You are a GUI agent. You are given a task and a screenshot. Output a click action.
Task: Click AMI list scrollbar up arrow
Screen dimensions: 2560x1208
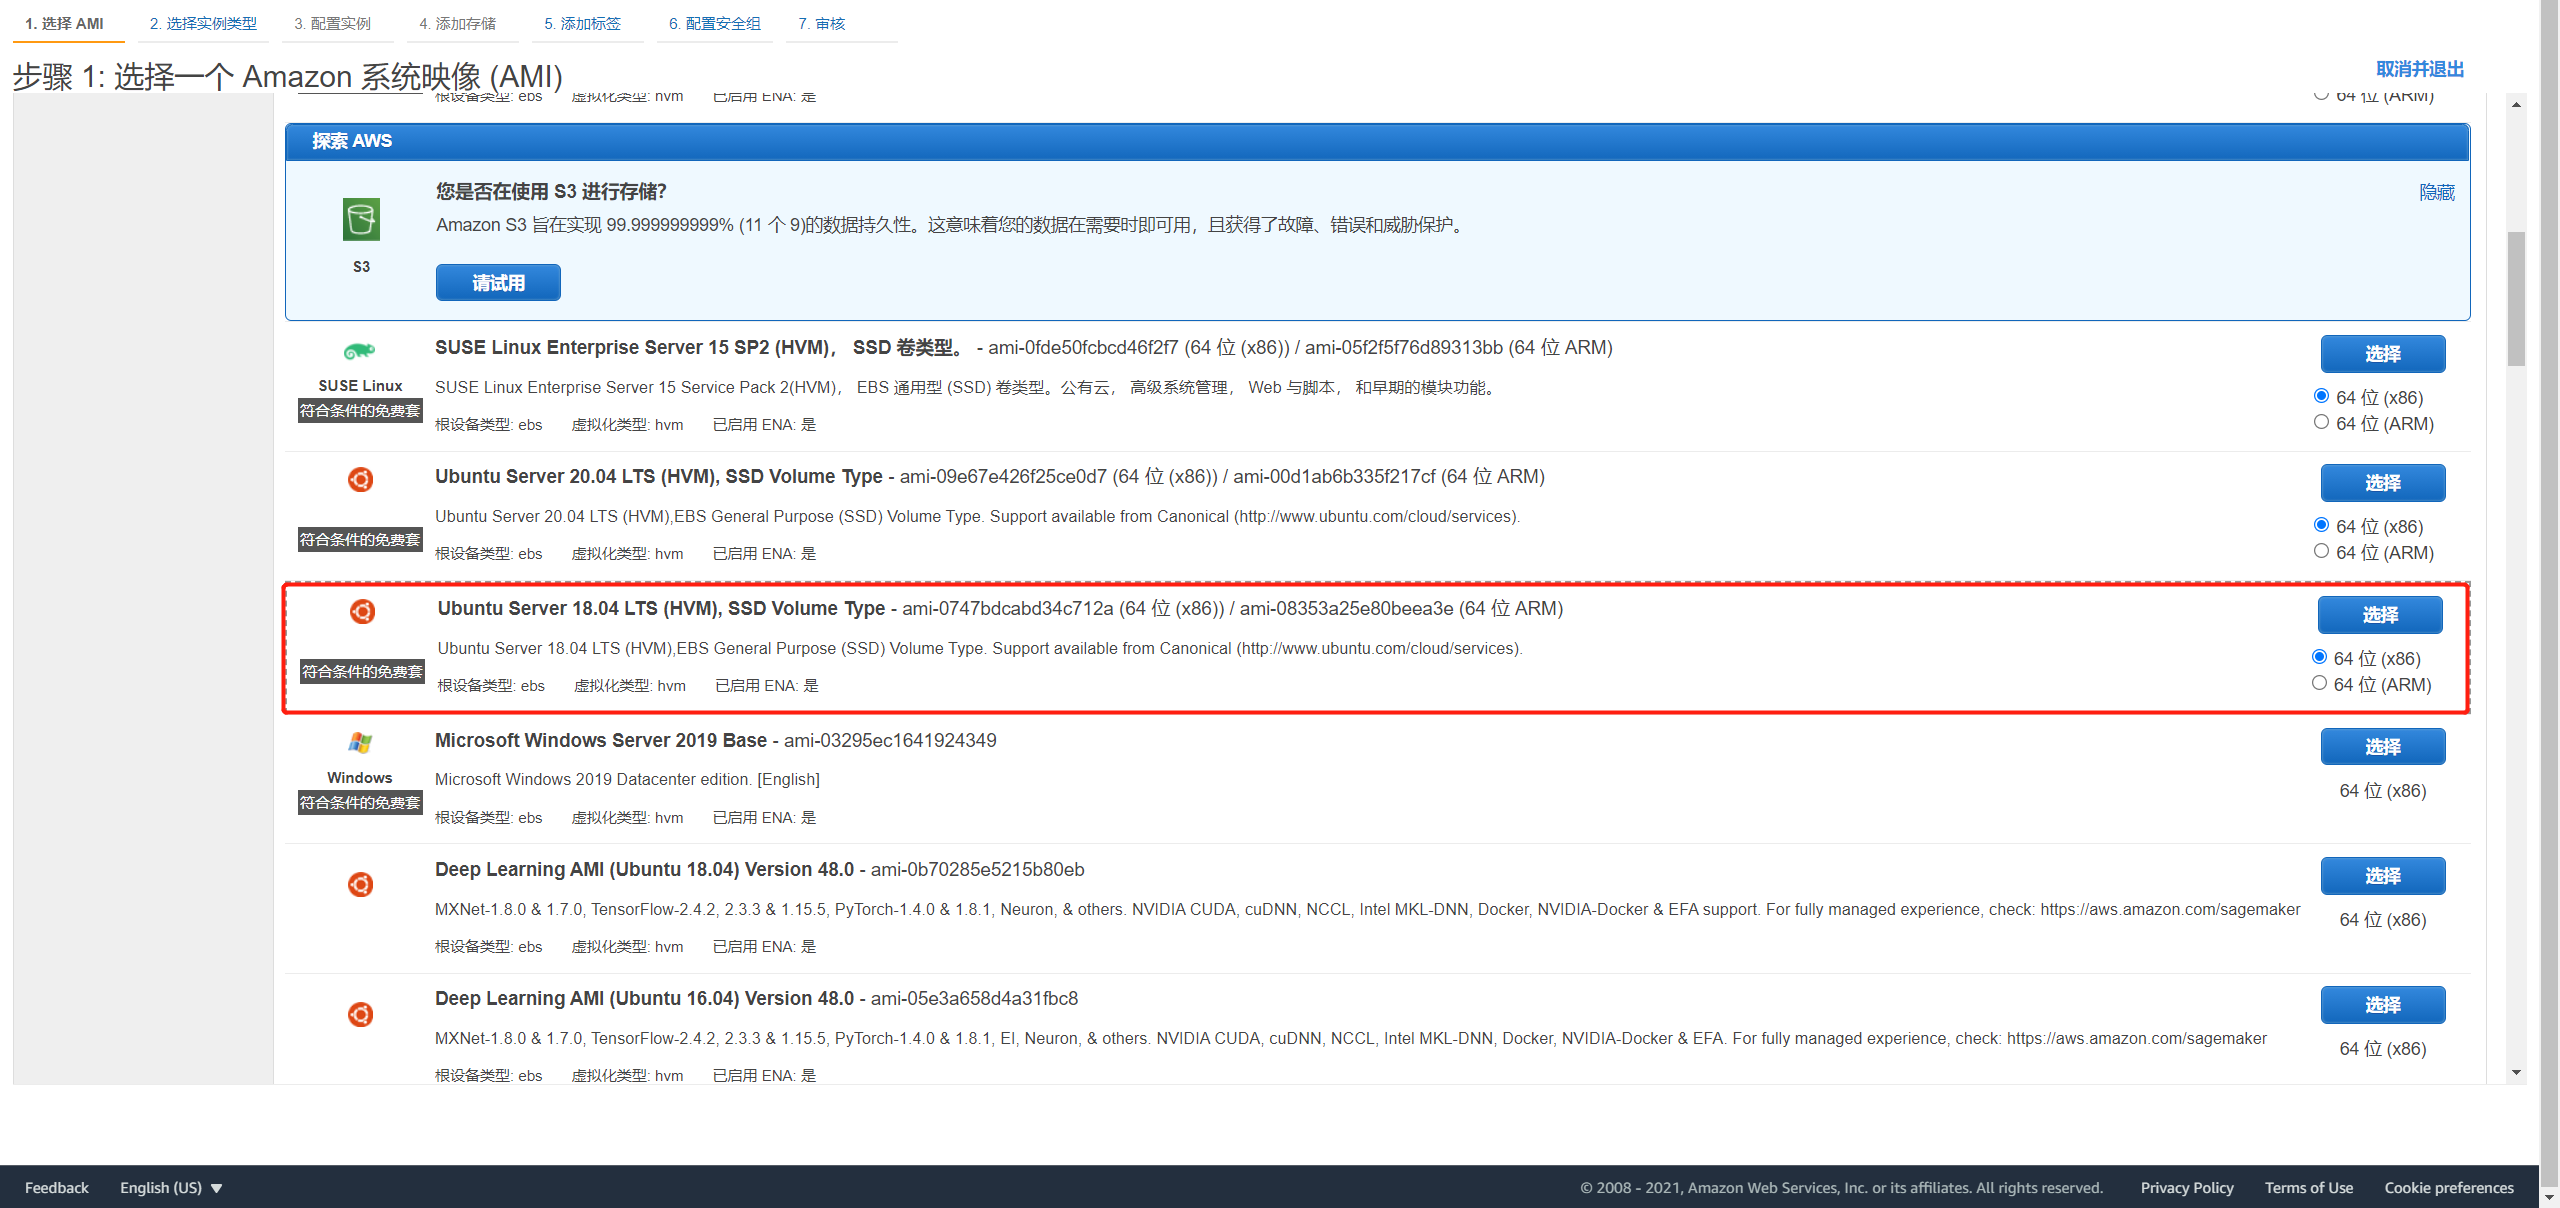point(2516,104)
